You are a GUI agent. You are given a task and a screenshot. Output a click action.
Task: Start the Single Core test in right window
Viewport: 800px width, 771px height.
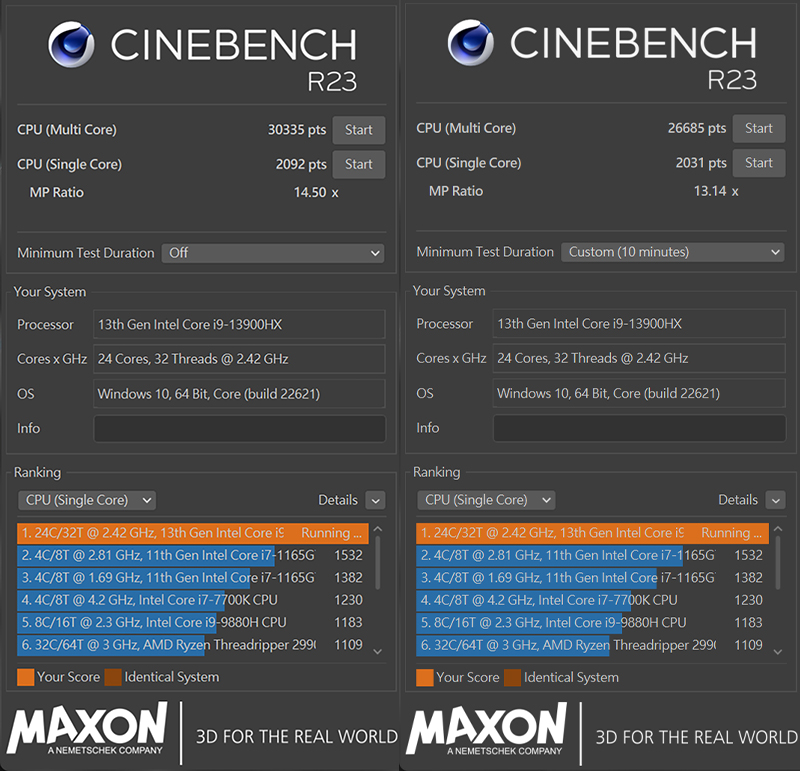pos(759,163)
